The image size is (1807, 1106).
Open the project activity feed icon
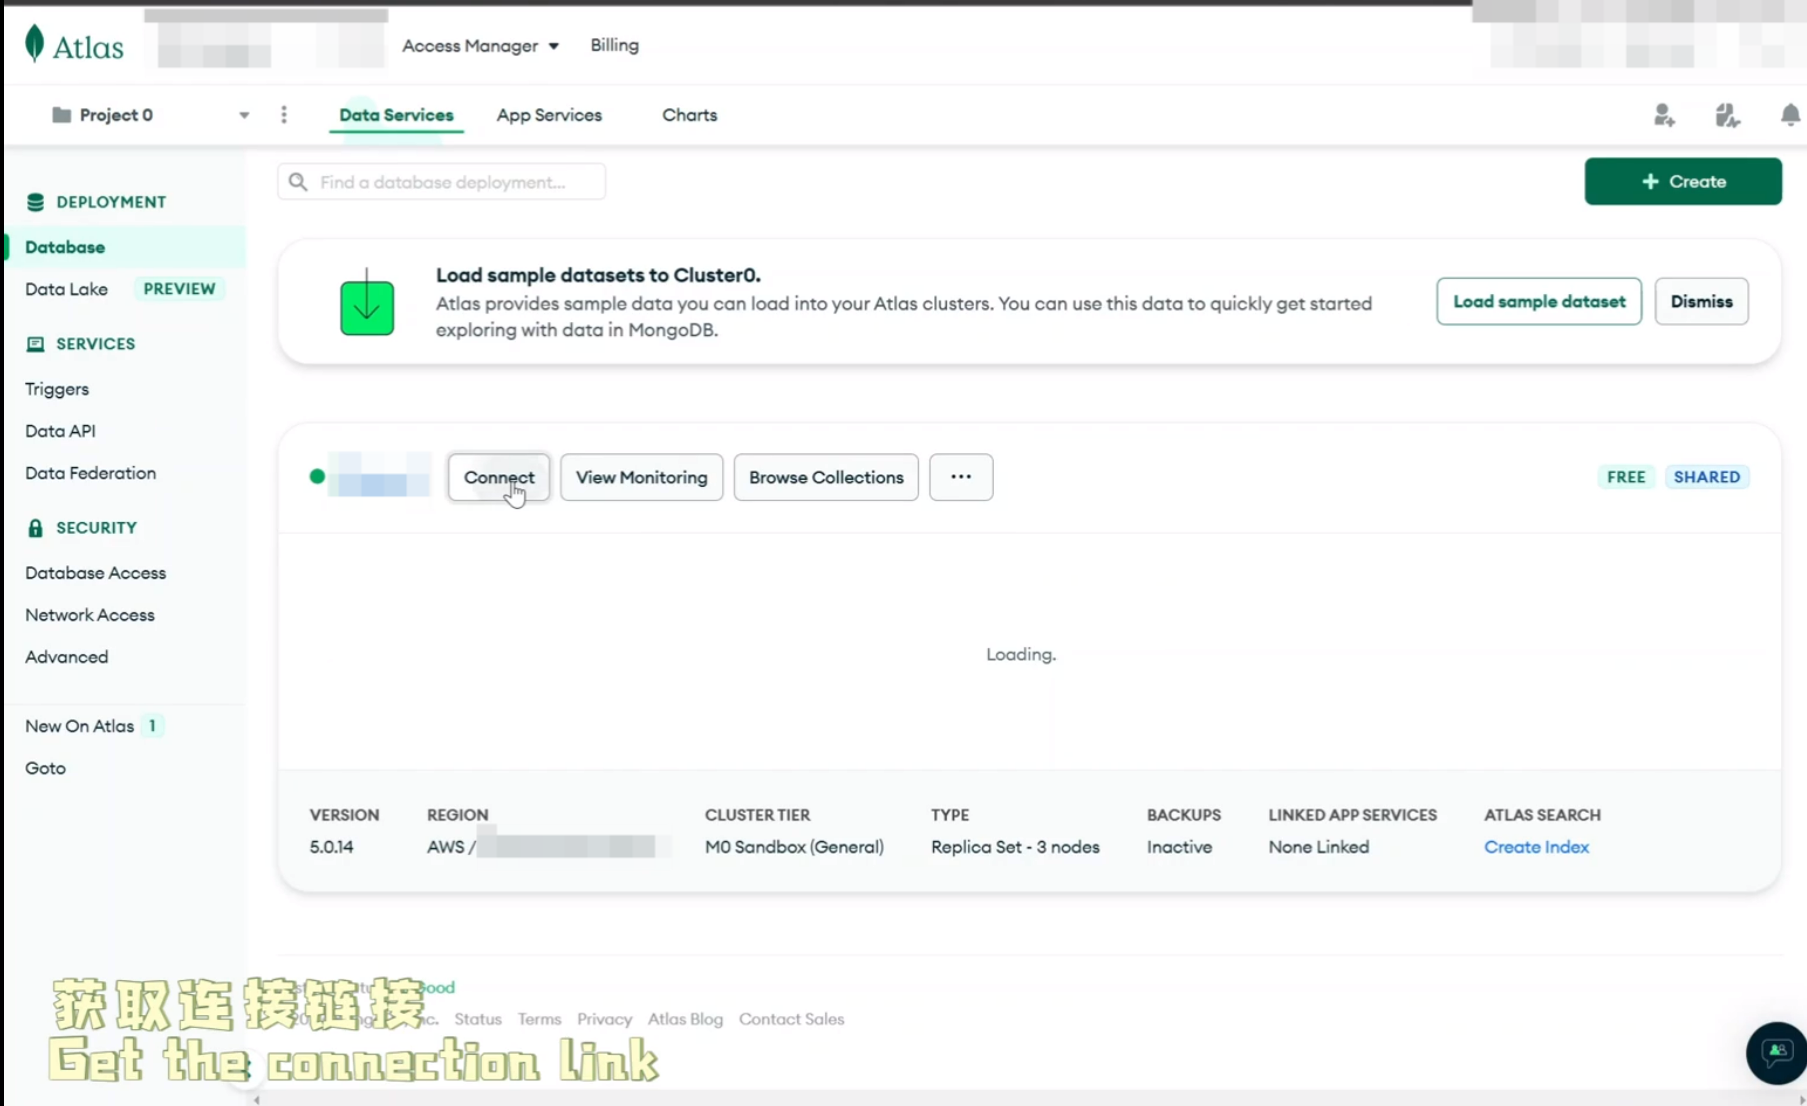point(1727,116)
